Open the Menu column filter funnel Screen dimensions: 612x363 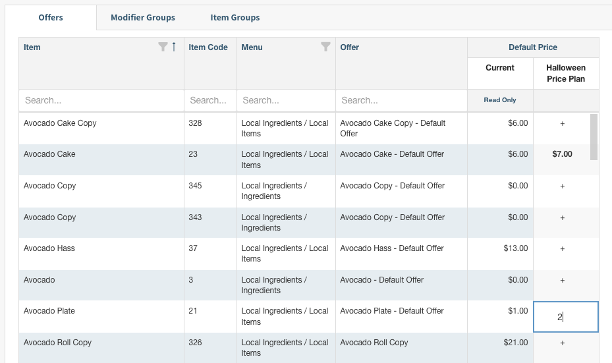point(326,47)
